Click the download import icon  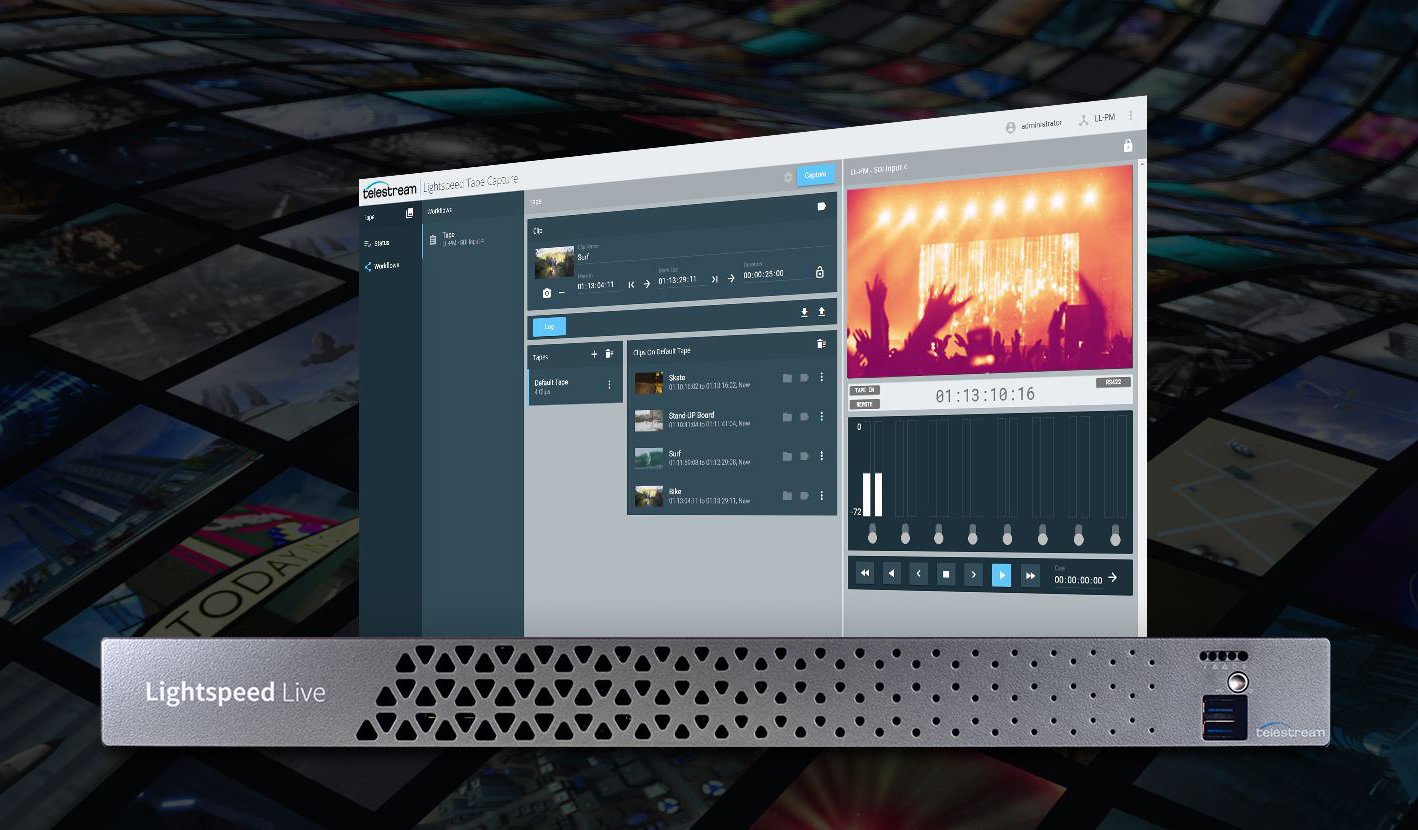point(805,312)
